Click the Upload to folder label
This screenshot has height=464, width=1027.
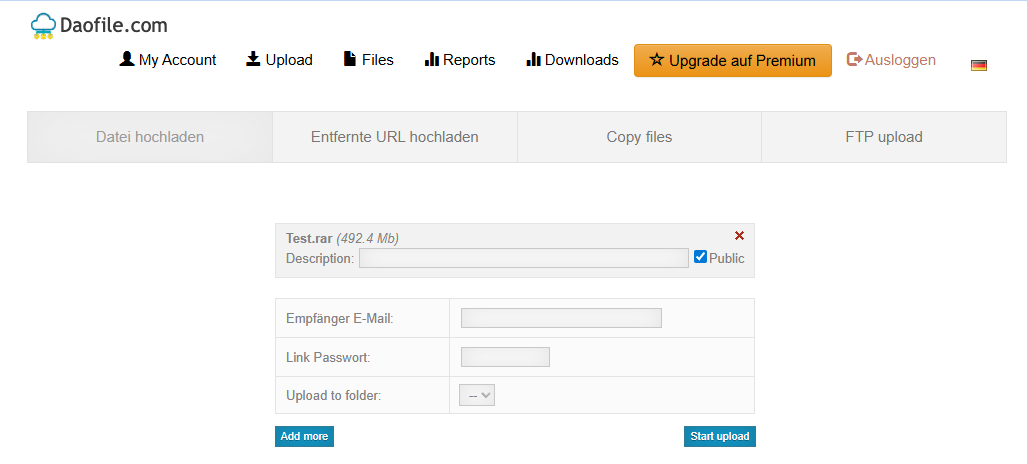333,396
